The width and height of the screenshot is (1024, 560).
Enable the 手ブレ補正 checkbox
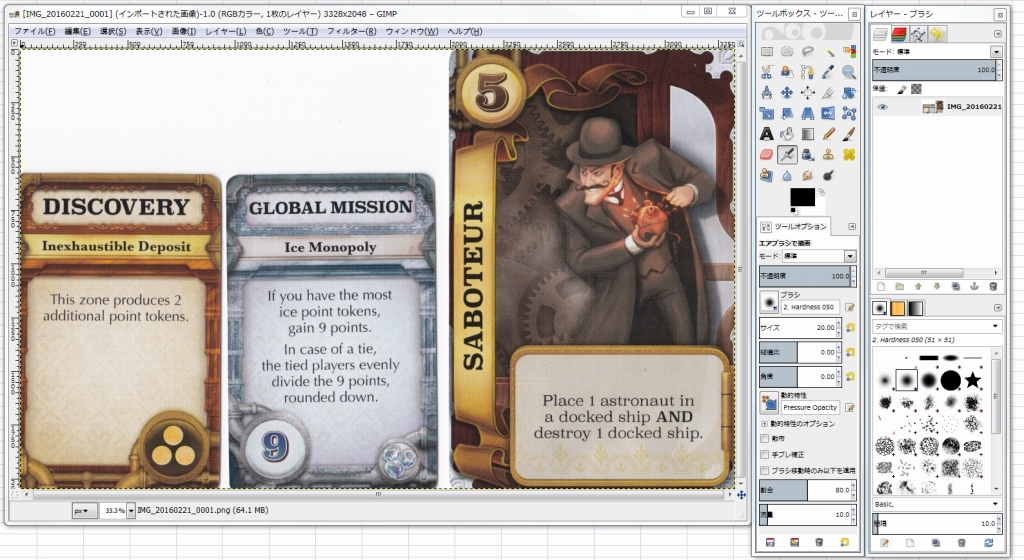(x=765, y=454)
